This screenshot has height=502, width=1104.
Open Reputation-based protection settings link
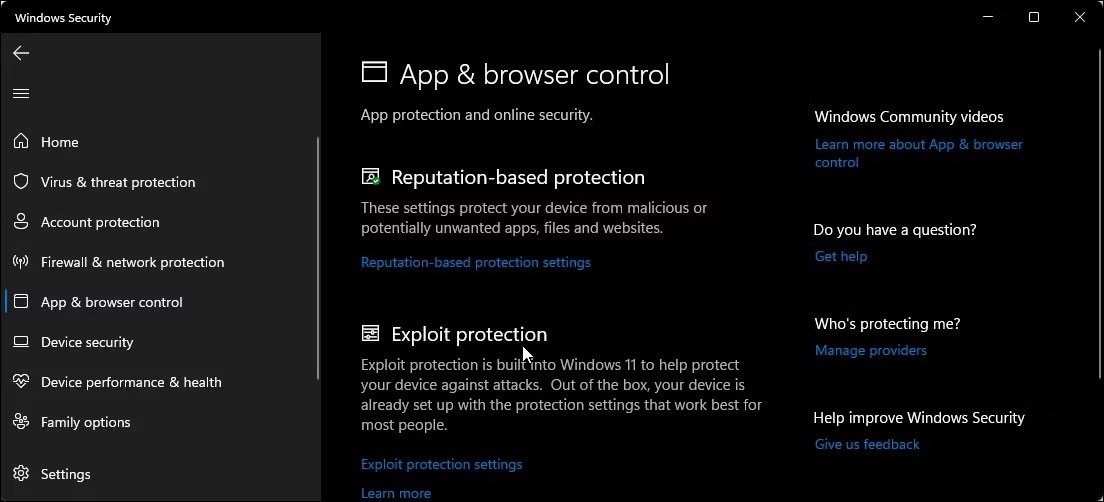pyautogui.click(x=476, y=262)
